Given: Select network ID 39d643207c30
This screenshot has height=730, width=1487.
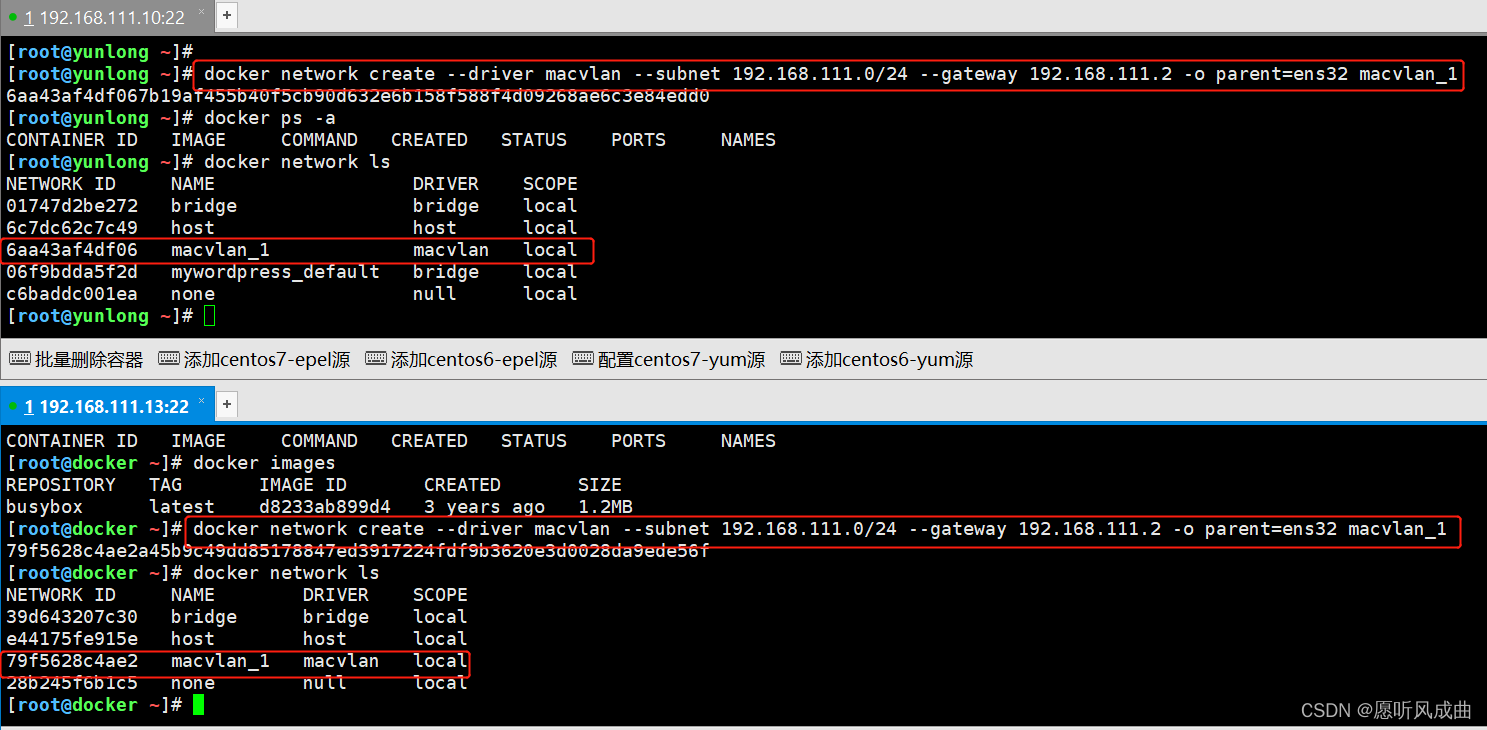Looking at the screenshot, I should click(x=72, y=617).
